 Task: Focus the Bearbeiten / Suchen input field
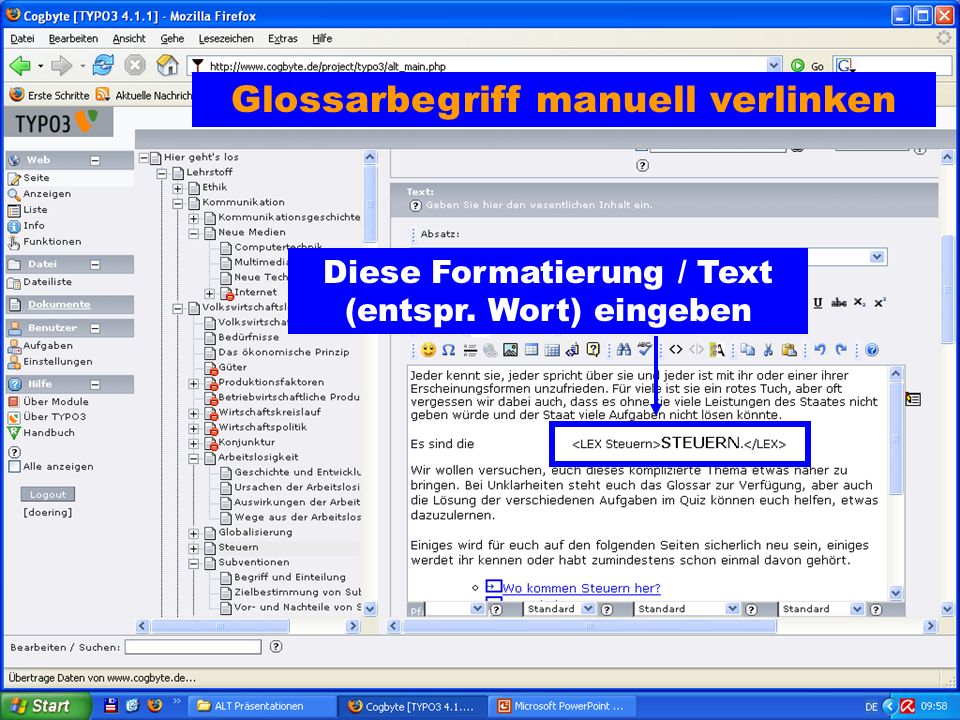click(x=193, y=647)
